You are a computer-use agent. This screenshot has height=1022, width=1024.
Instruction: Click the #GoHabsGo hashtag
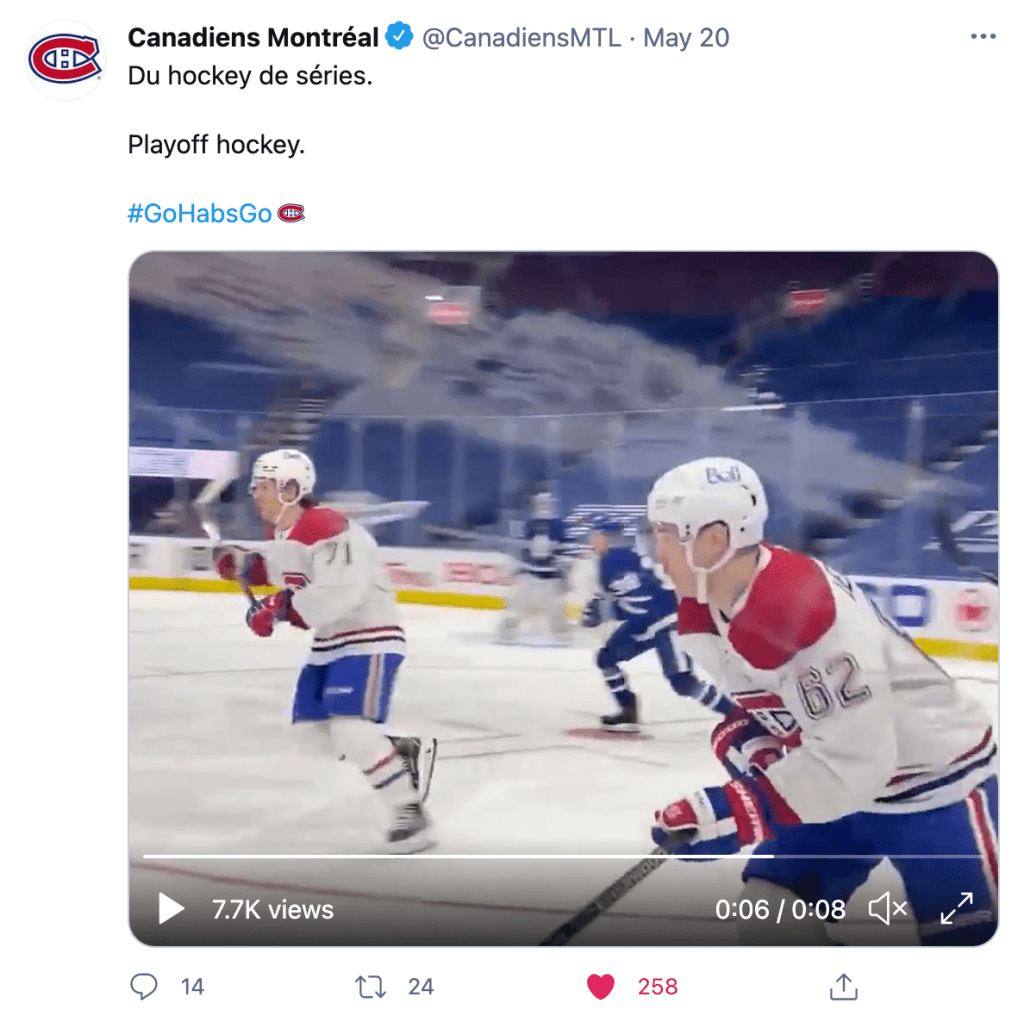(200, 213)
